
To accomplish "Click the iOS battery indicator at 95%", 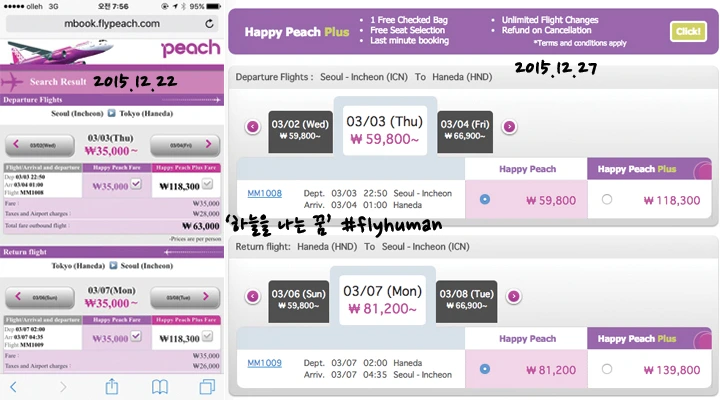I will point(213,6).
